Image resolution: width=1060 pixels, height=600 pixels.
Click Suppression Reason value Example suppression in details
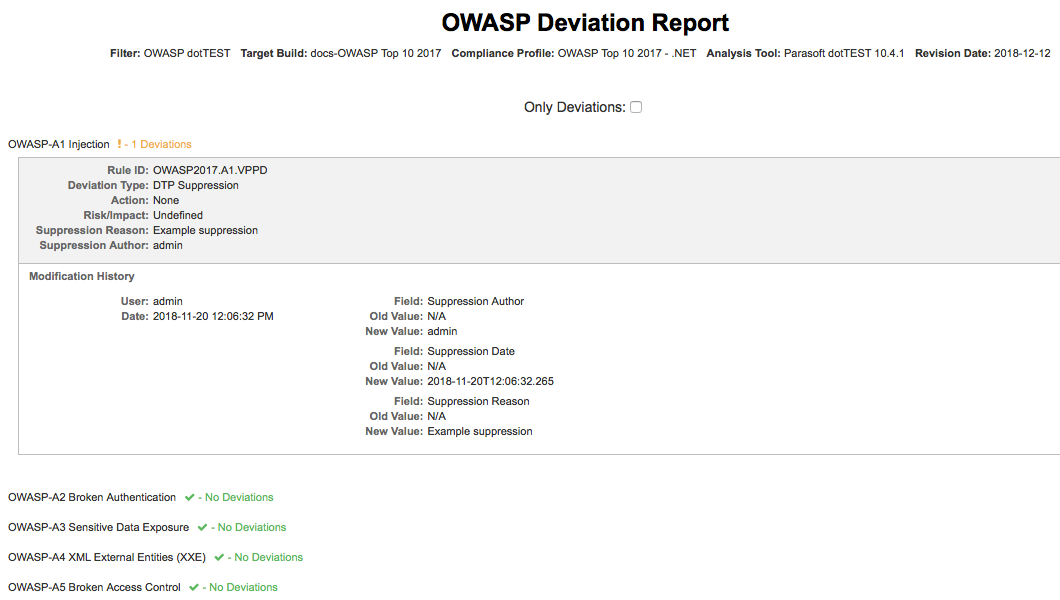pos(206,230)
